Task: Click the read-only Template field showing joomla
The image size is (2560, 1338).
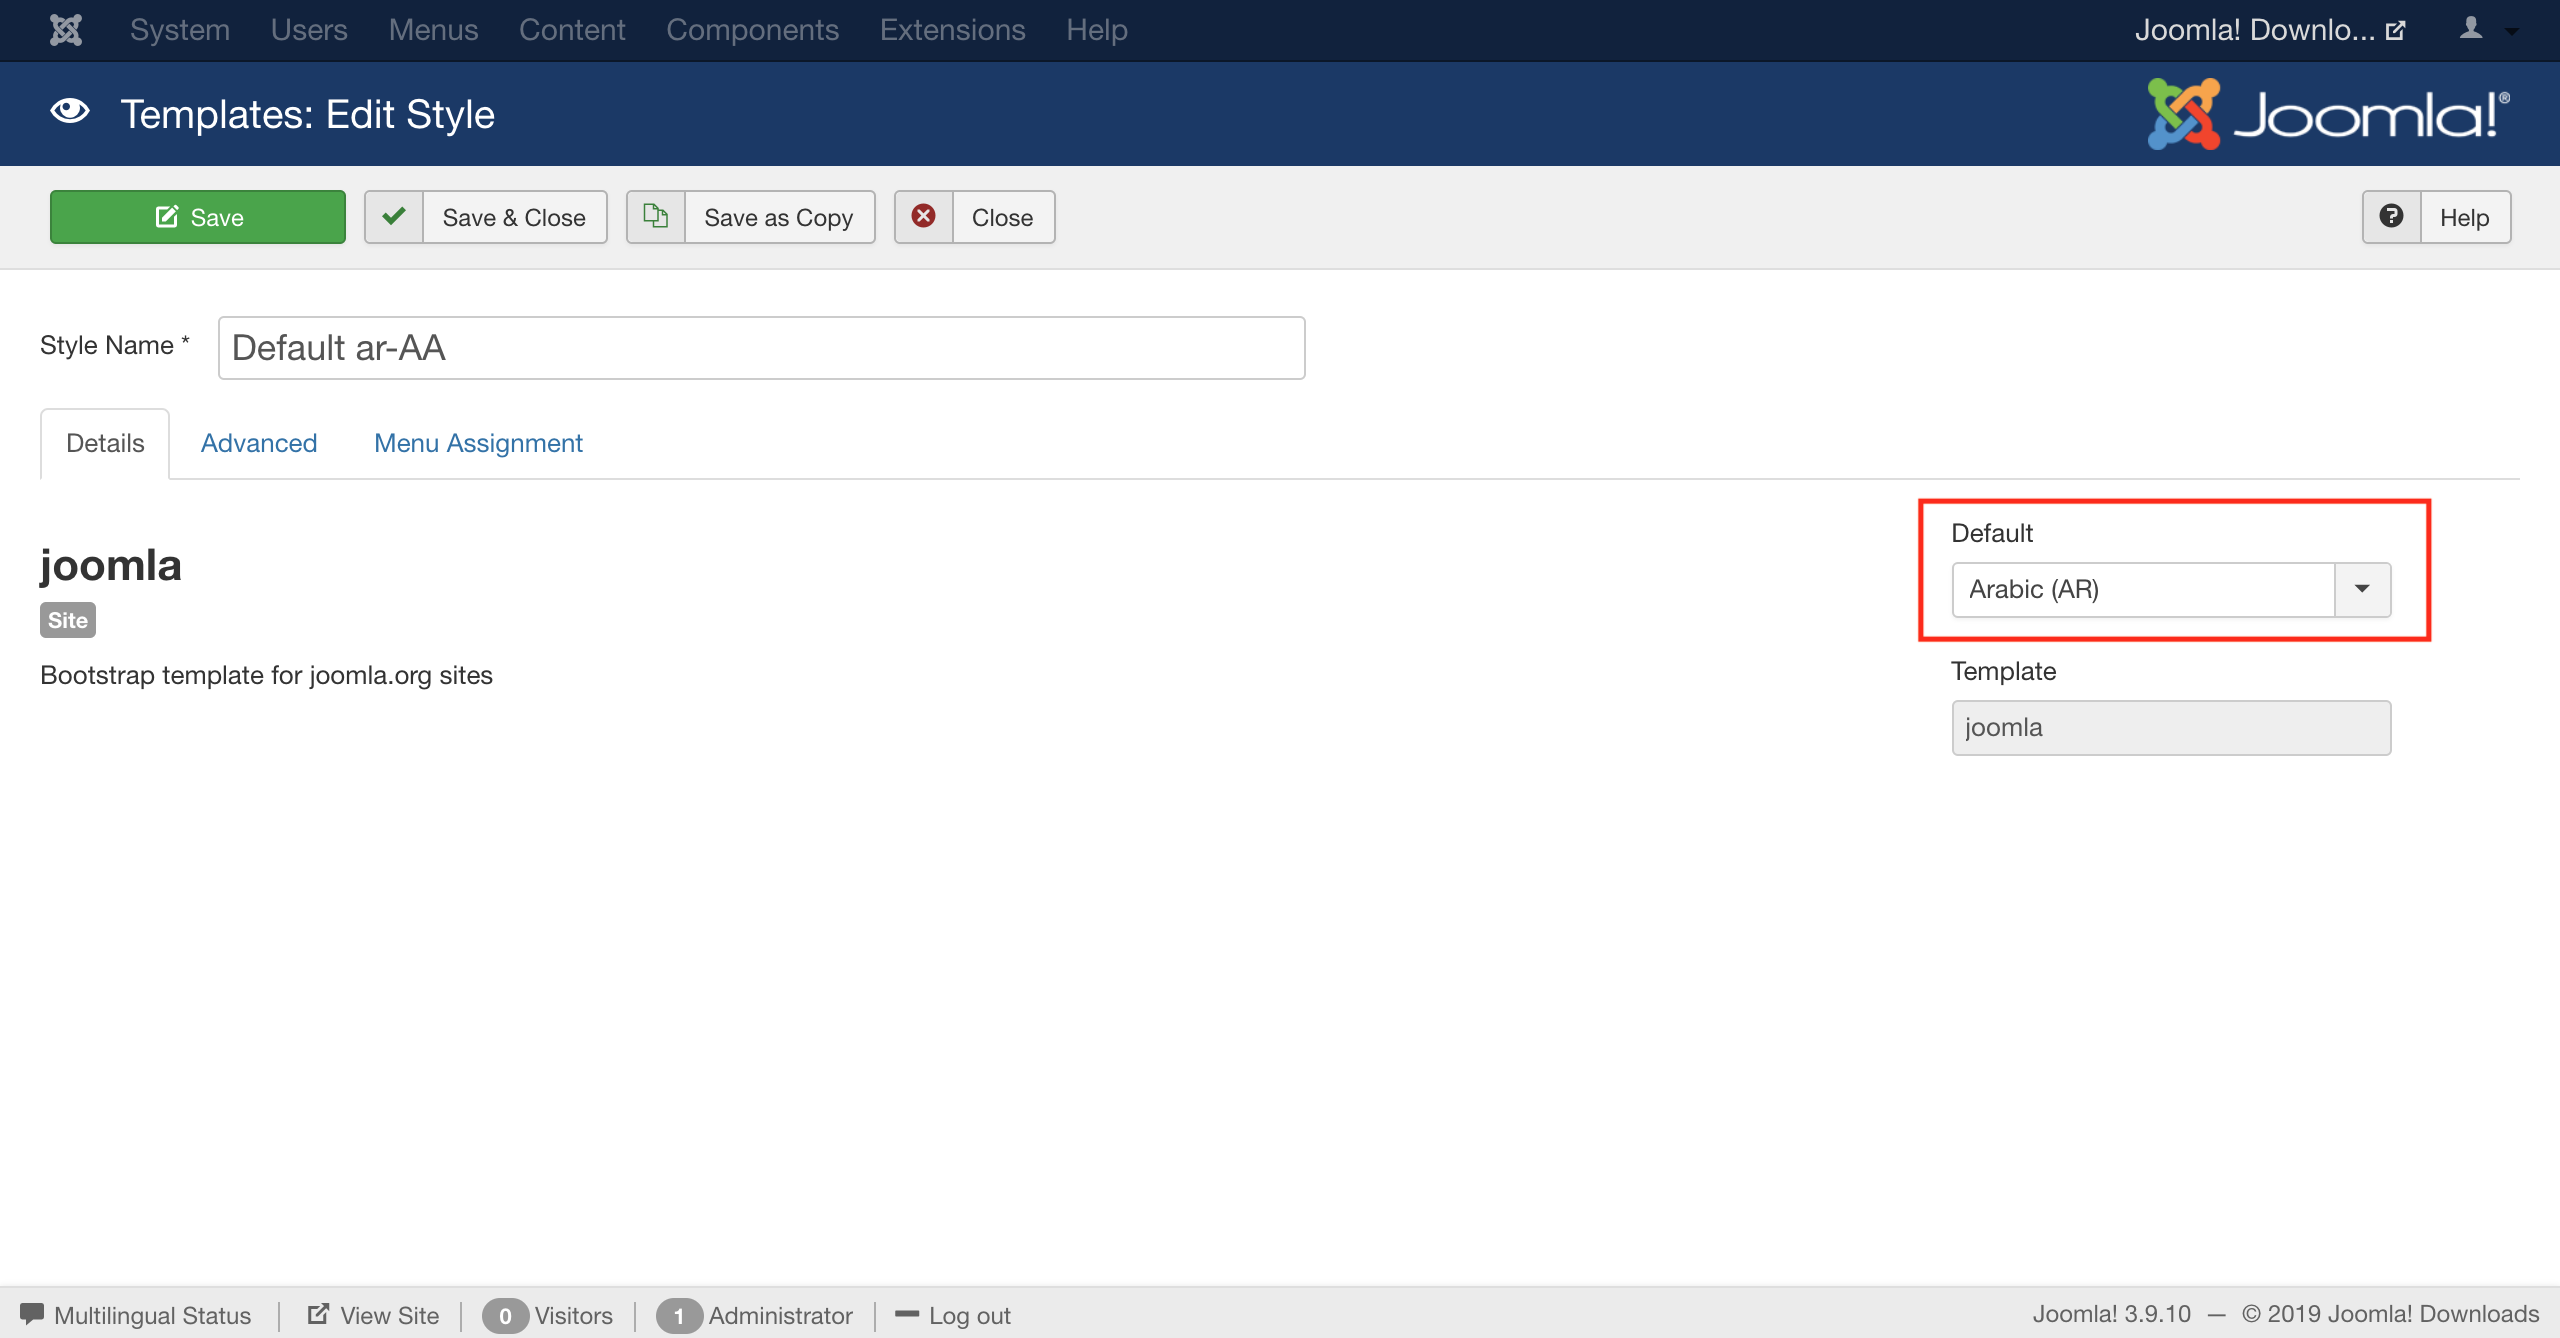Action: (2171, 728)
